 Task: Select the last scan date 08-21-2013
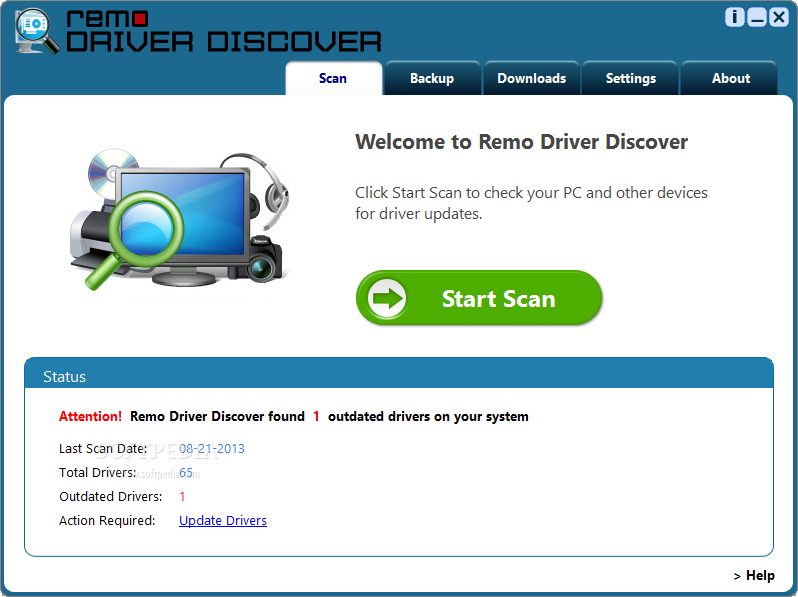click(x=212, y=448)
